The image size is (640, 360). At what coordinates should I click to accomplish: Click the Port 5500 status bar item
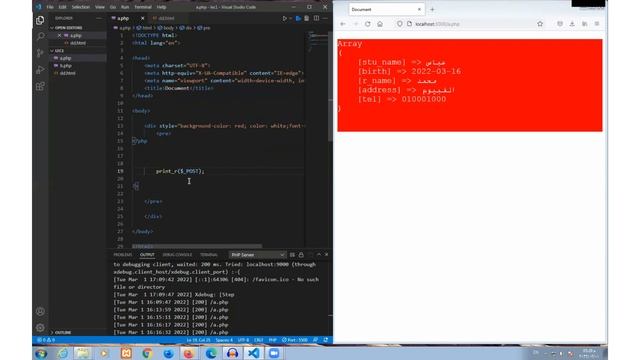coord(295,340)
